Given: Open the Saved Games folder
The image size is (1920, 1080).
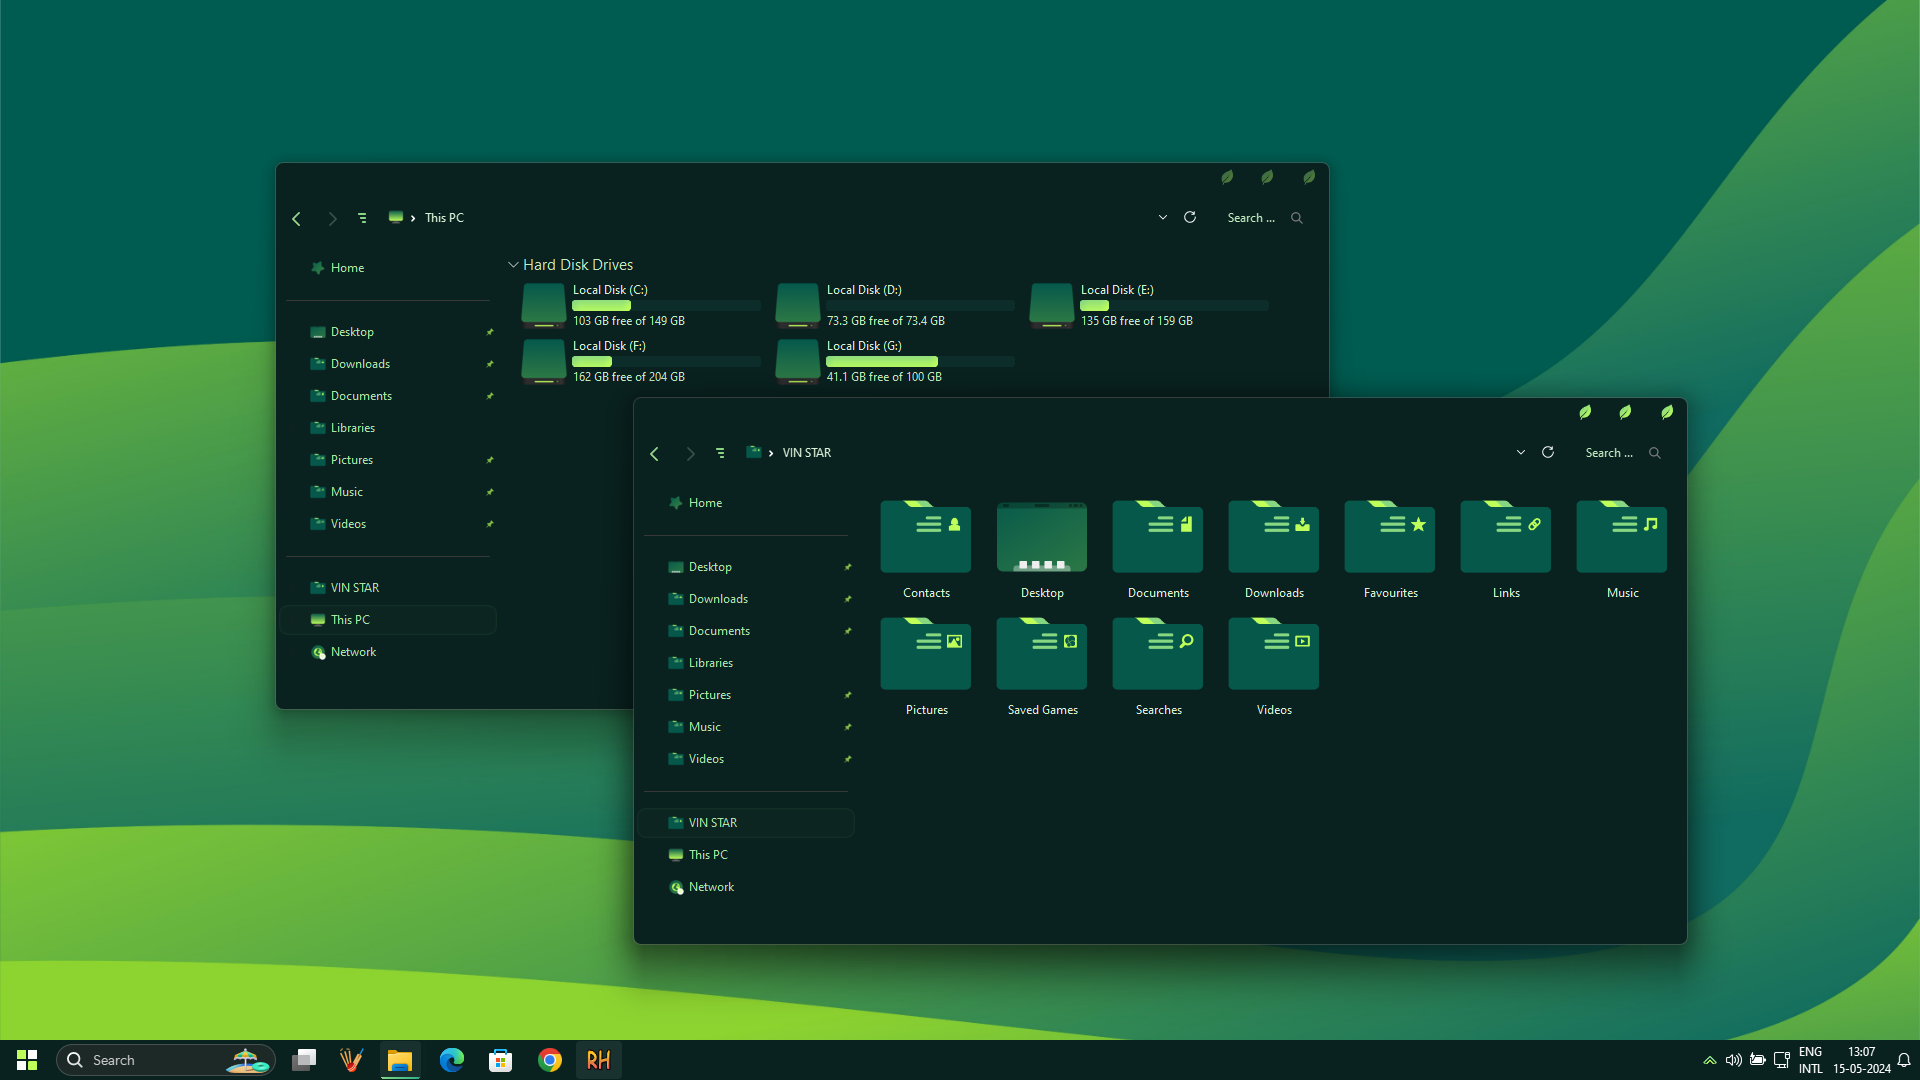Looking at the screenshot, I should [x=1041, y=655].
